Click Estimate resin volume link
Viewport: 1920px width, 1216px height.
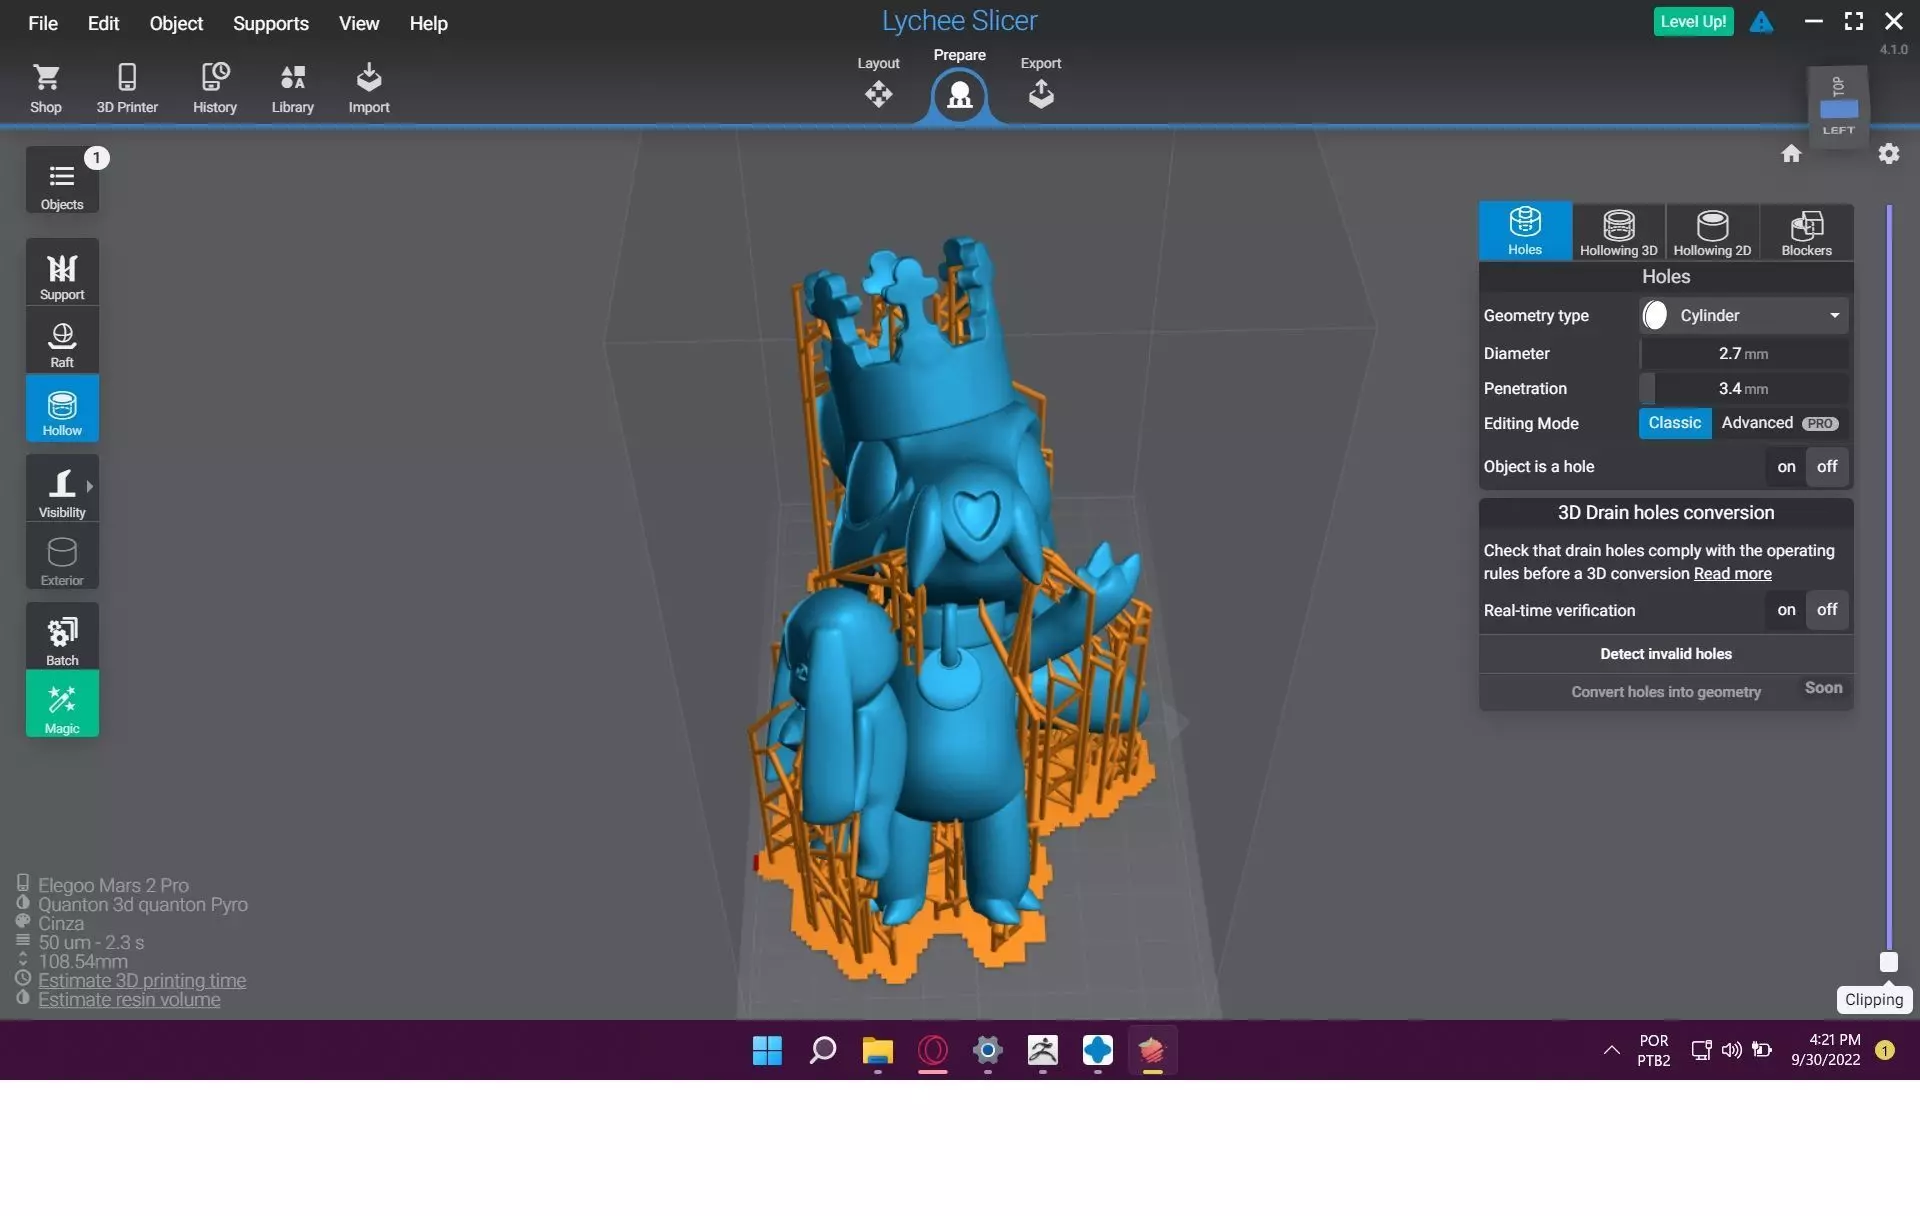coord(129,1000)
